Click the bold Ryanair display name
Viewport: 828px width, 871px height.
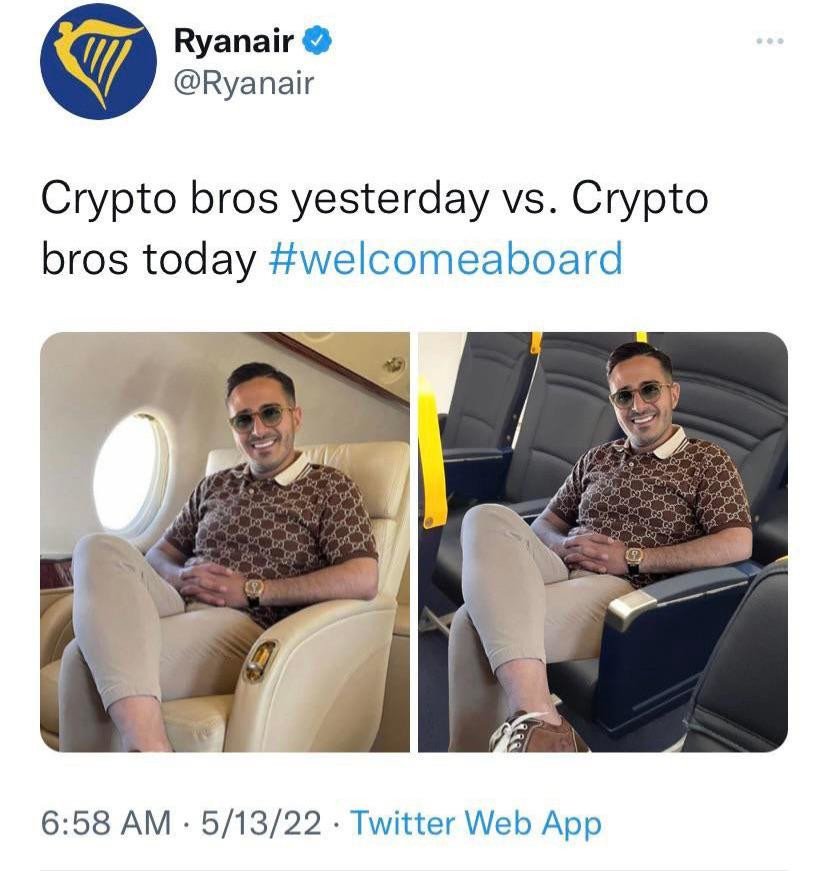234,41
